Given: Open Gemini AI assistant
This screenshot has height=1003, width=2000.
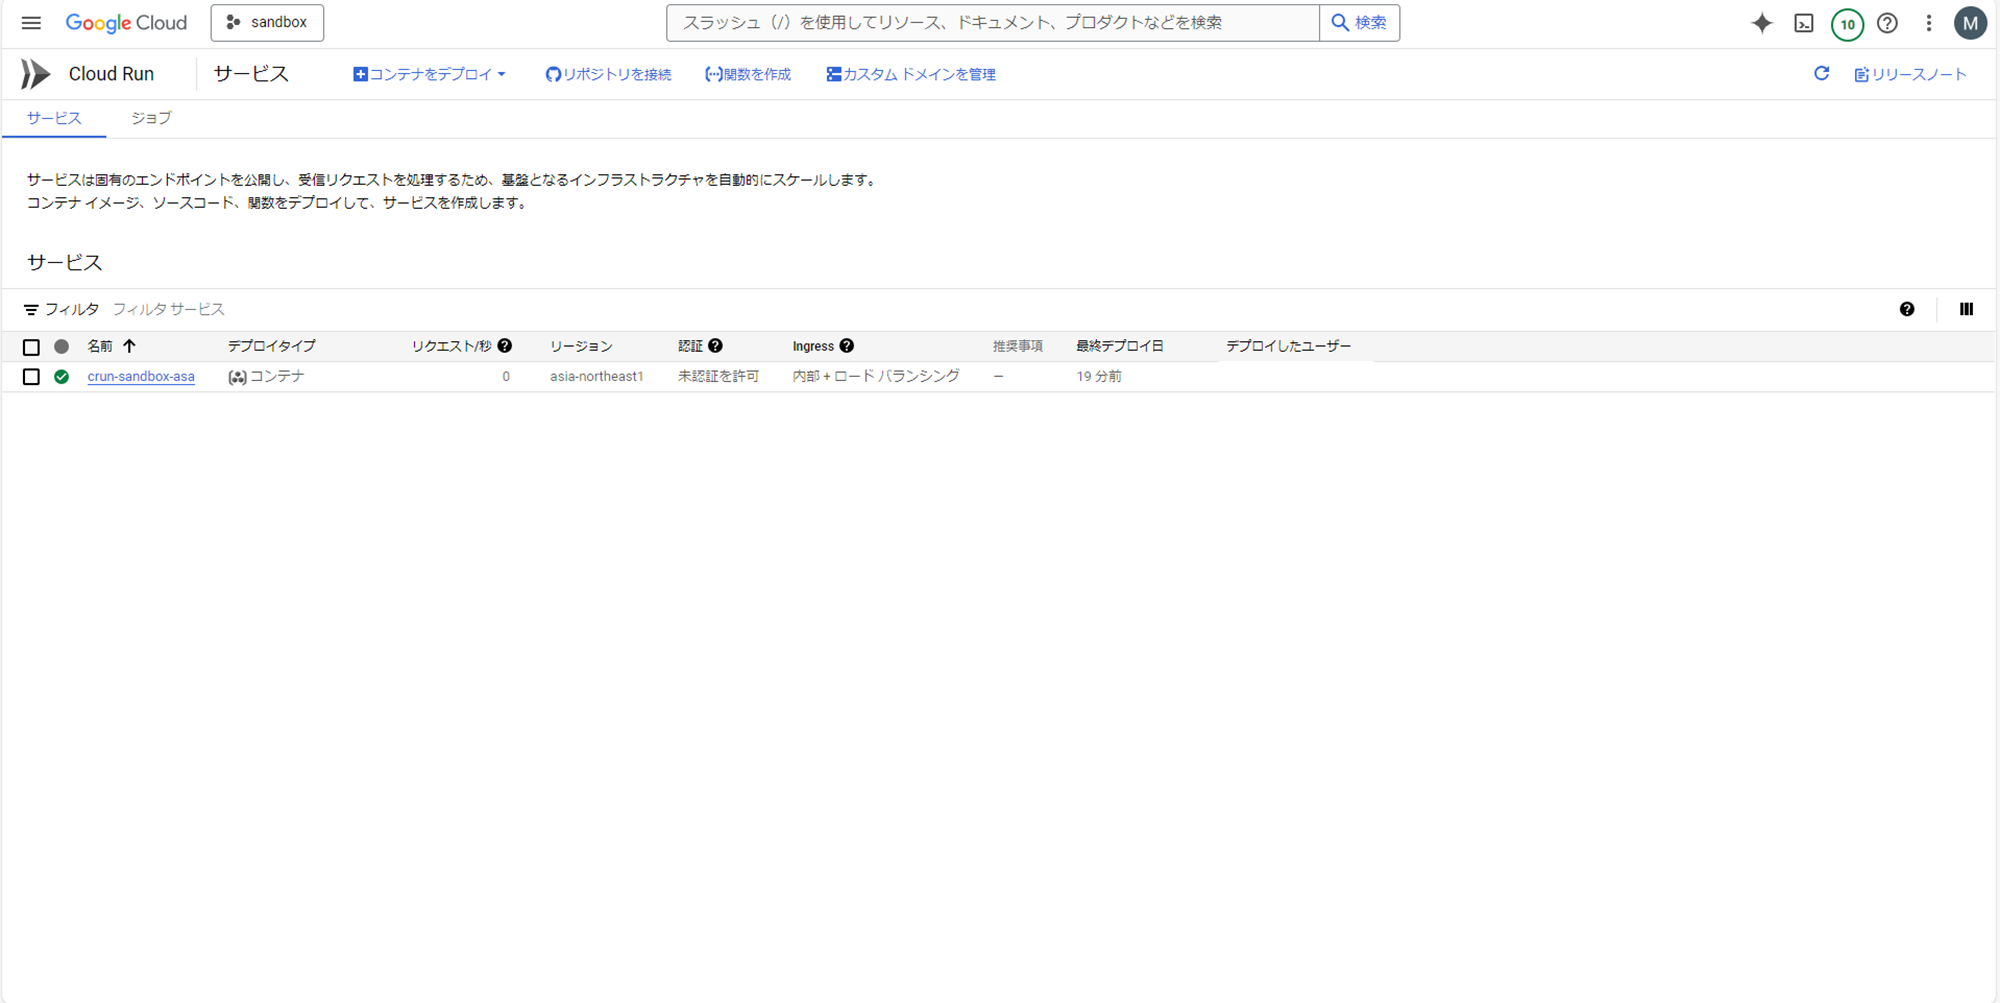Looking at the screenshot, I should point(1761,23).
